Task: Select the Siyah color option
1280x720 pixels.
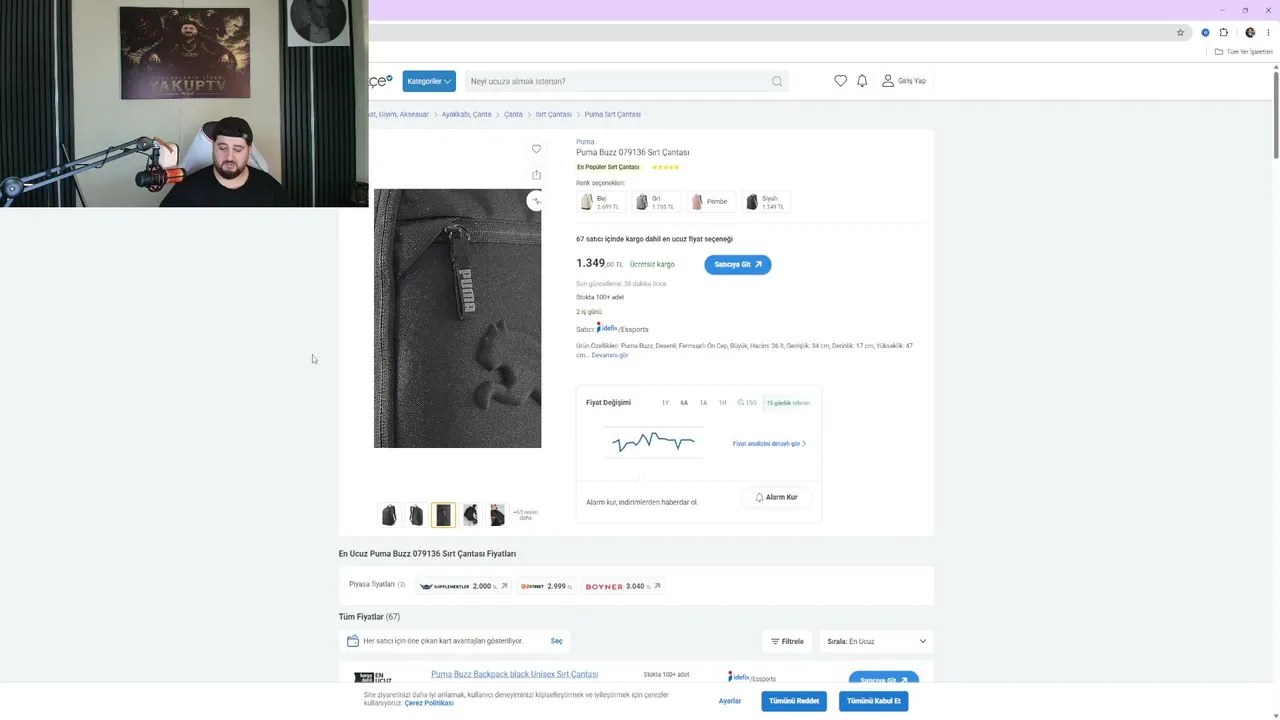Action: point(766,202)
